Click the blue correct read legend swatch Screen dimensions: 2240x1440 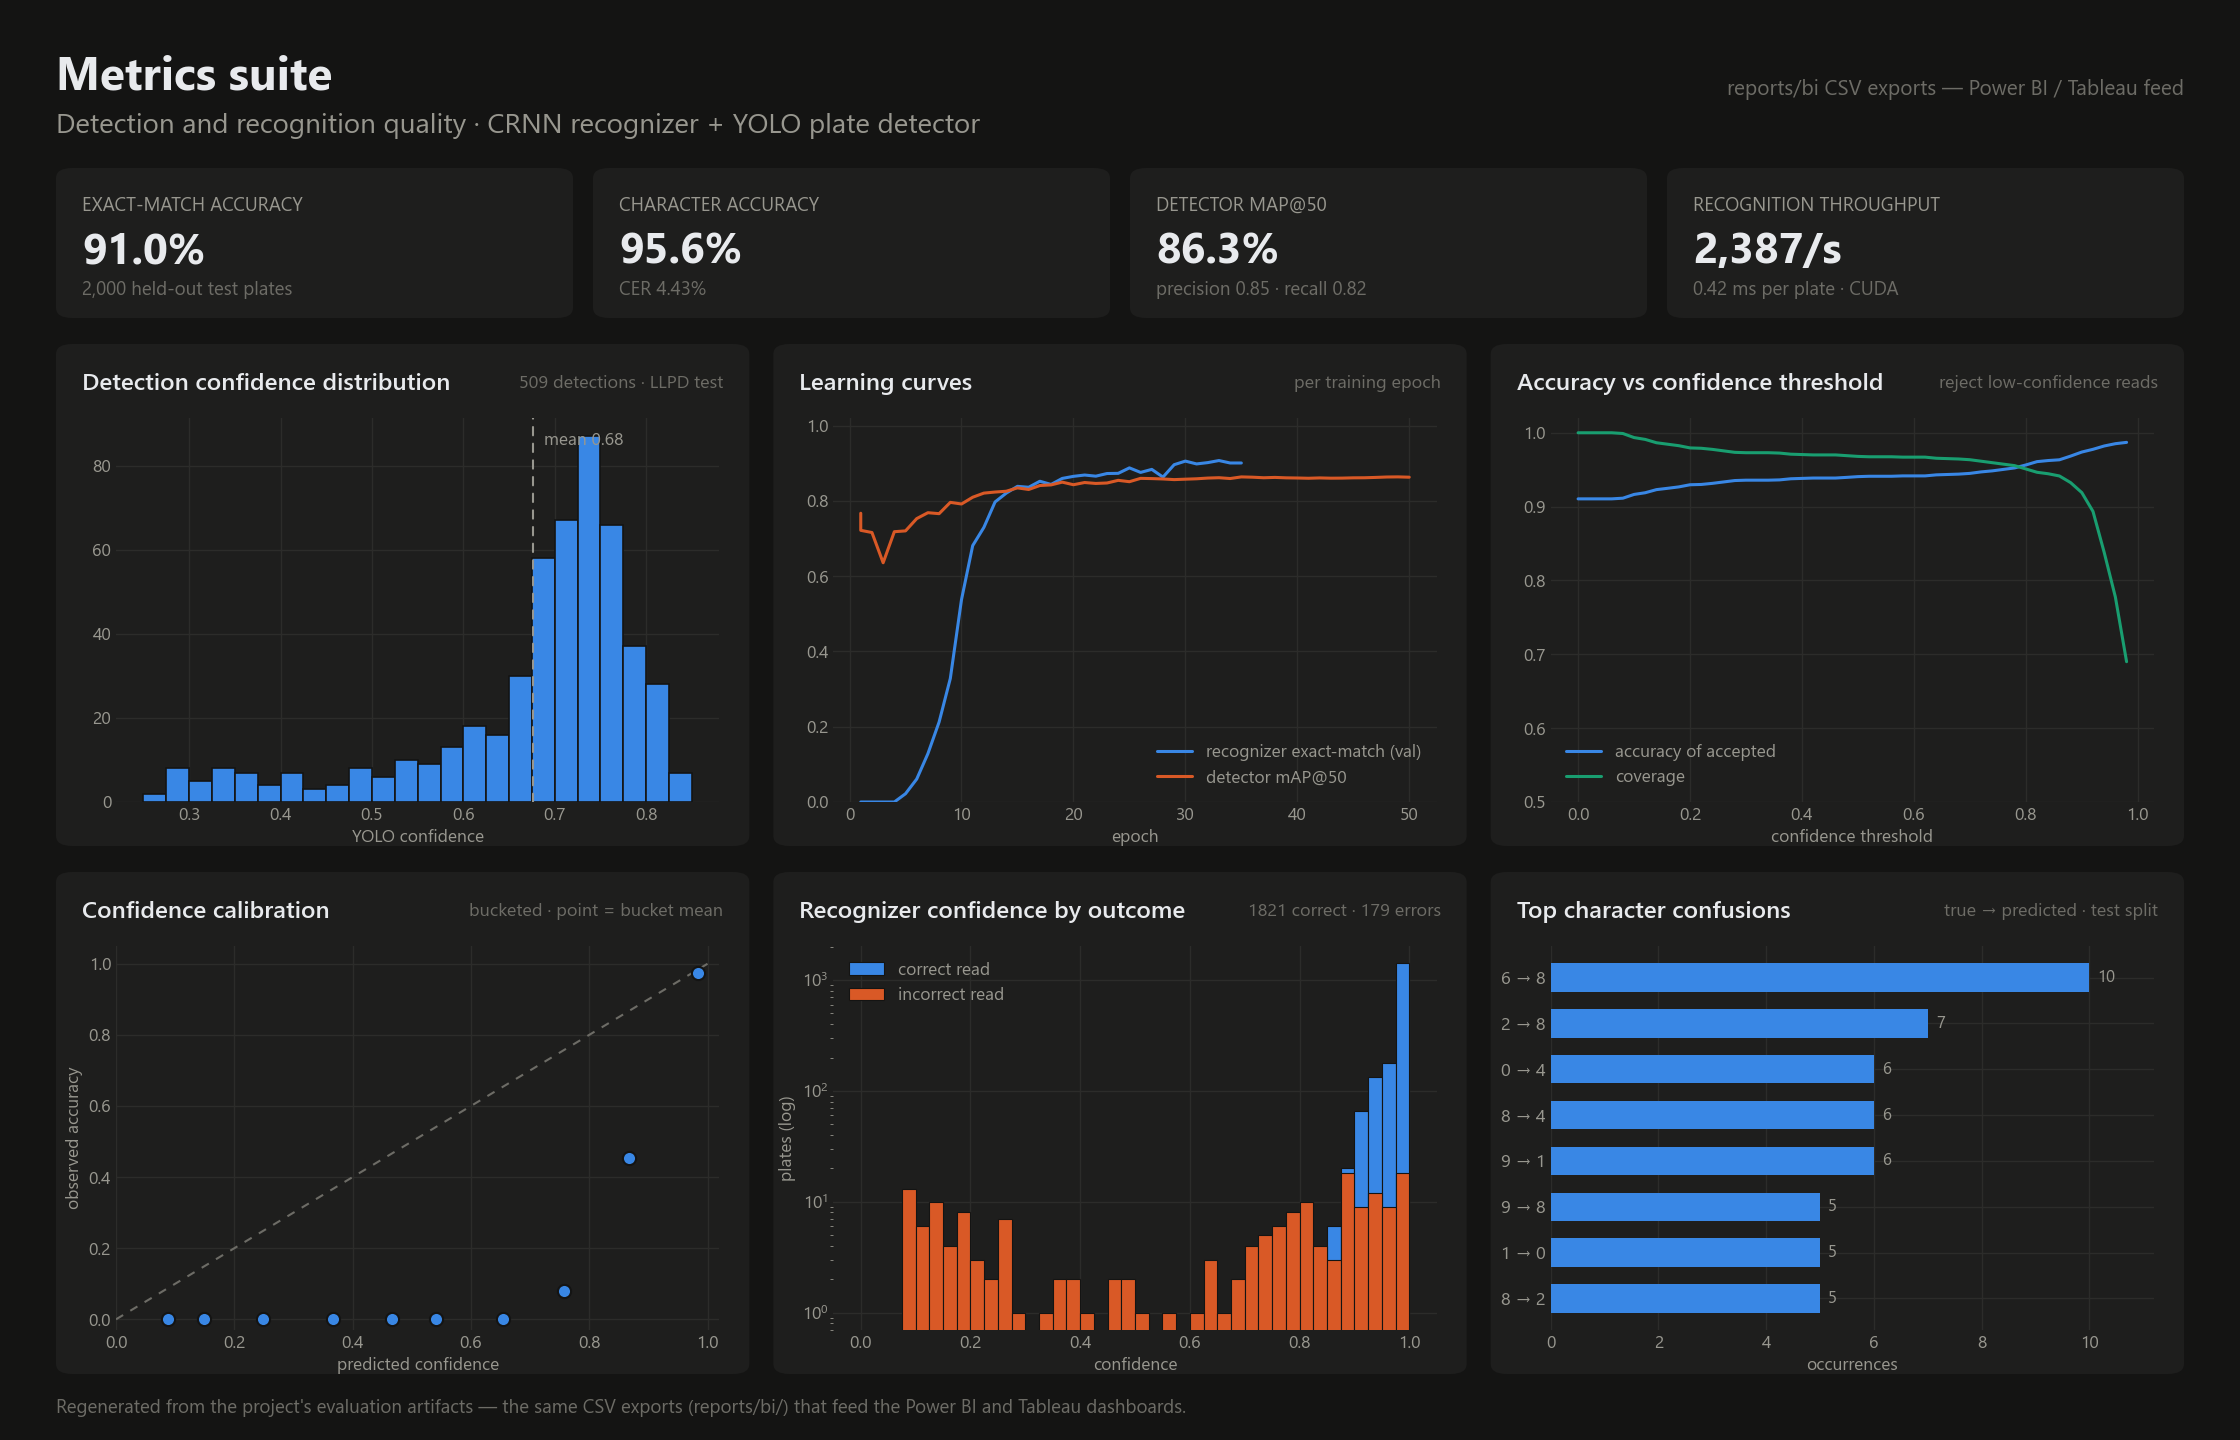tap(866, 969)
